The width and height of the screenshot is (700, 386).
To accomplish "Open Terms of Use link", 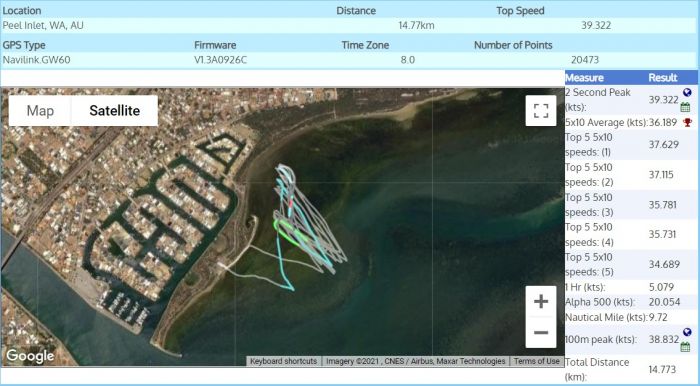I will click(x=536, y=361).
